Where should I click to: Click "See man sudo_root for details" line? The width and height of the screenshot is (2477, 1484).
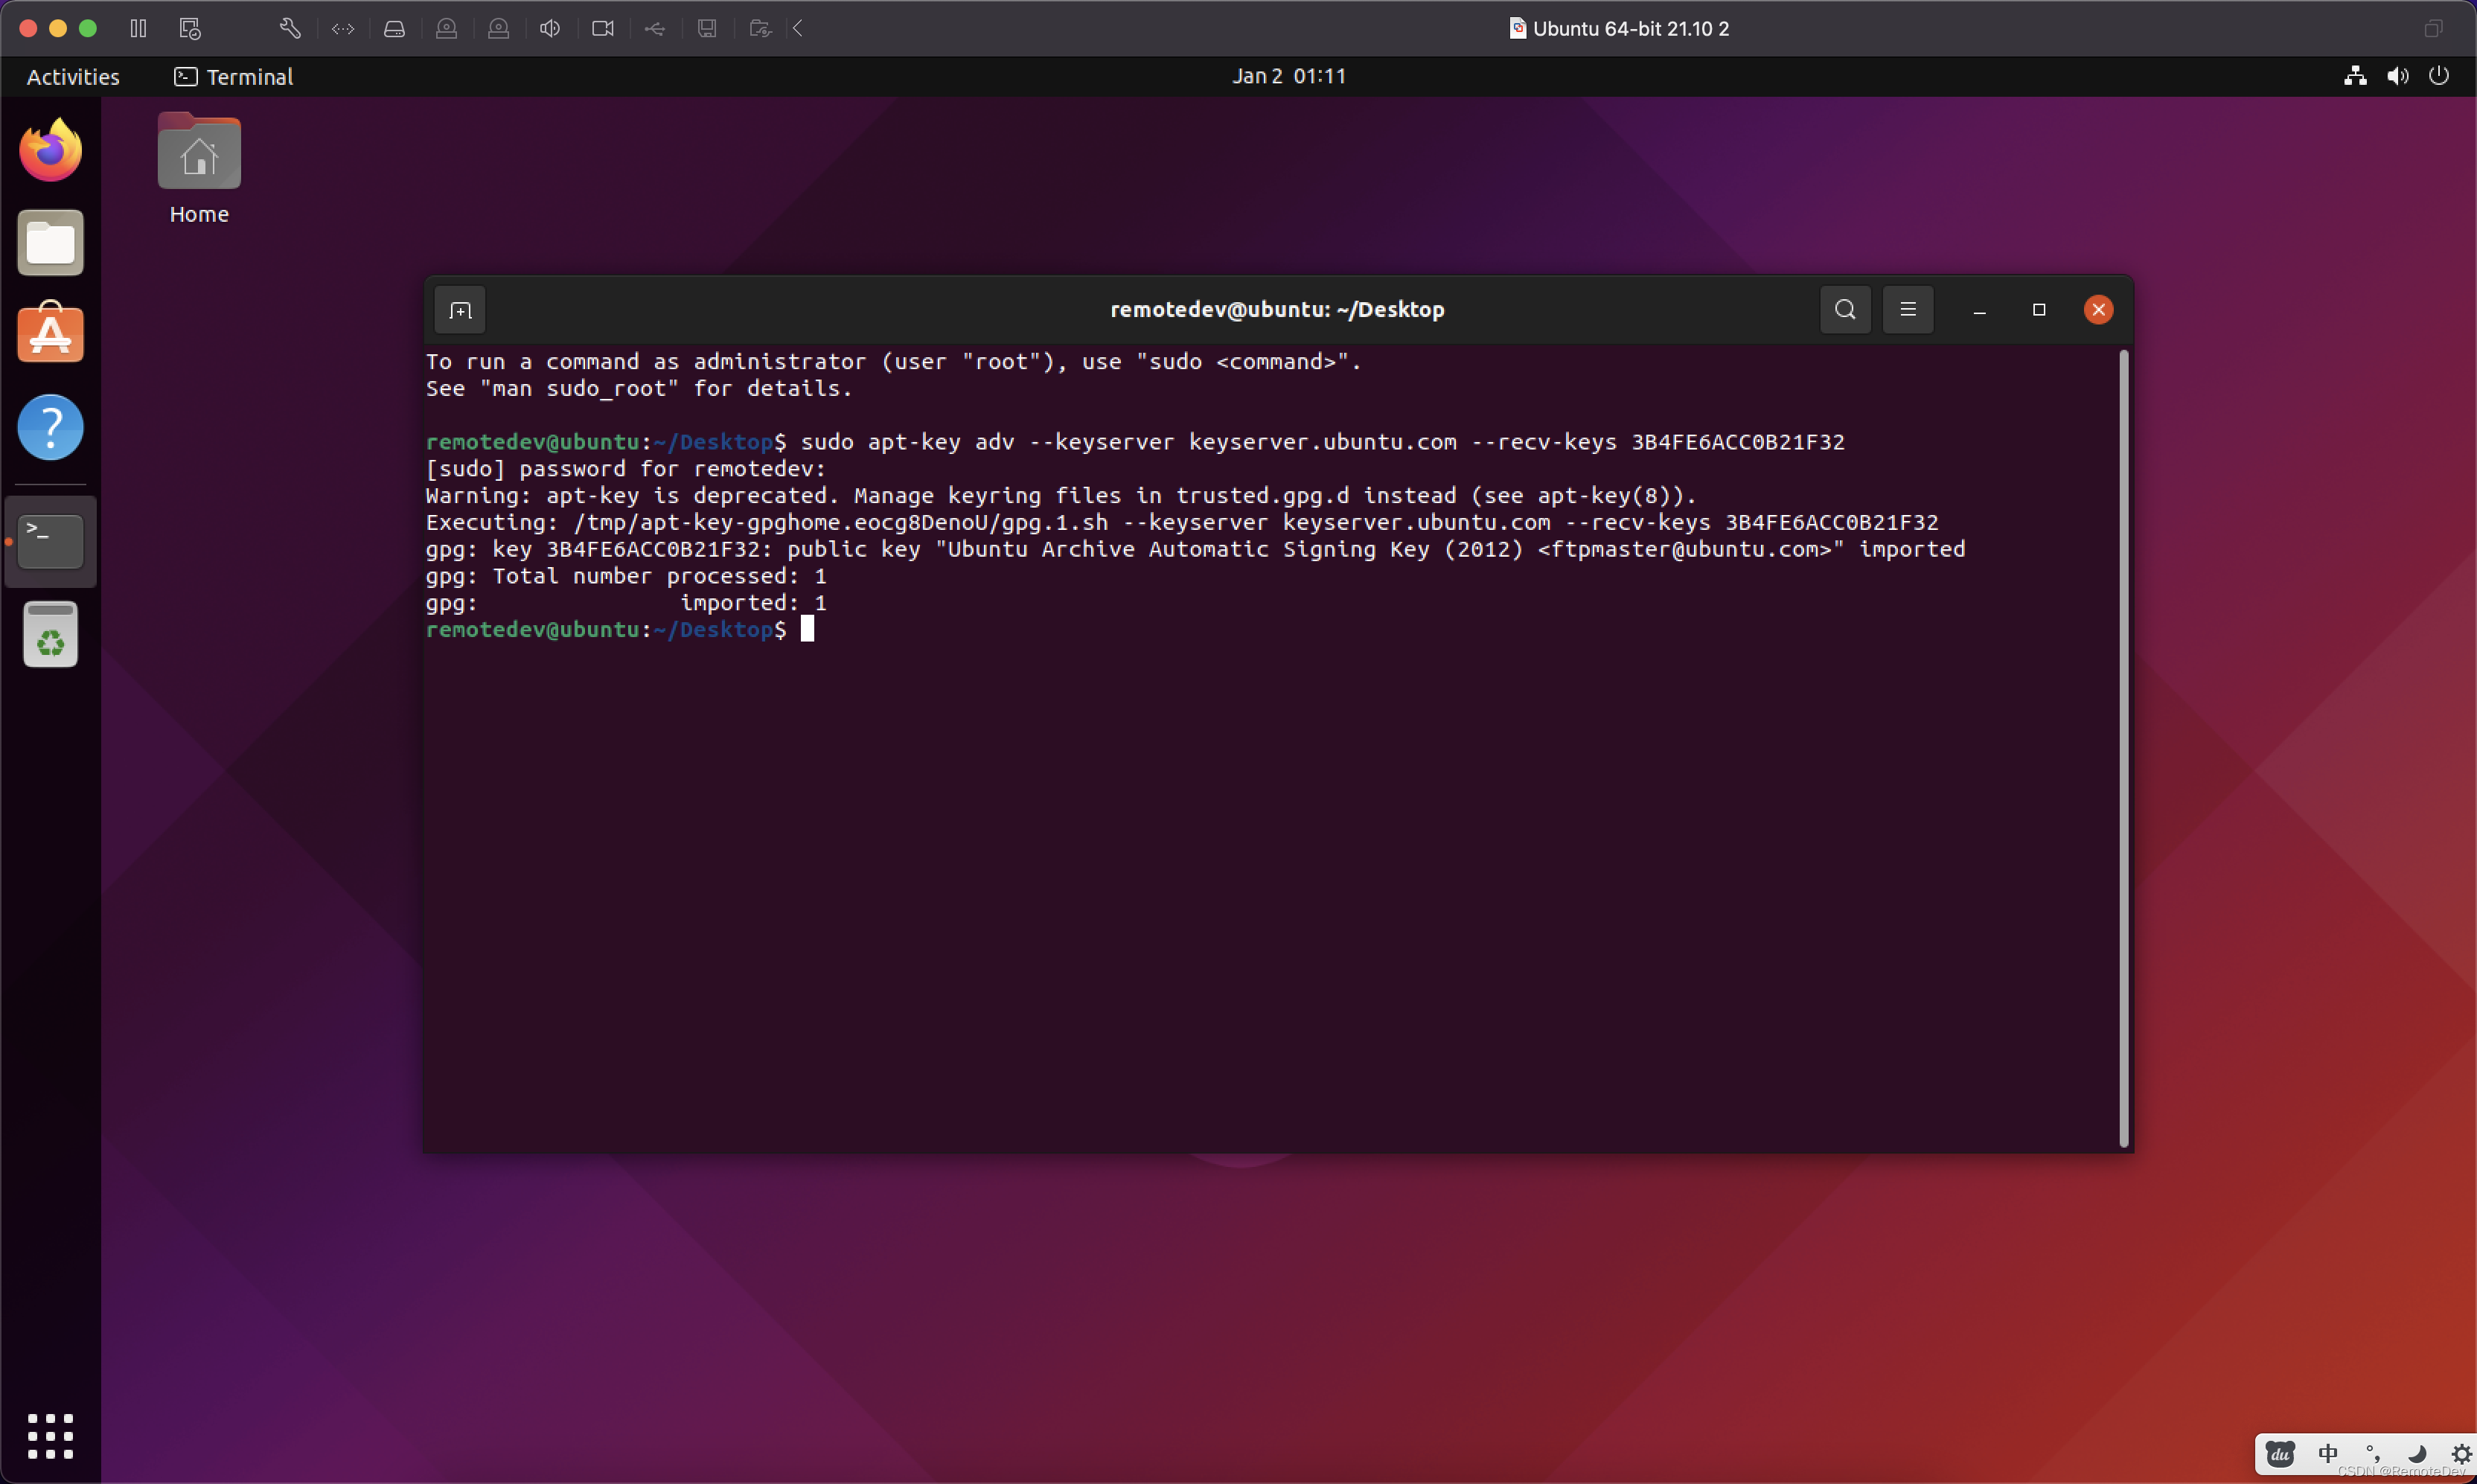(x=639, y=389)
